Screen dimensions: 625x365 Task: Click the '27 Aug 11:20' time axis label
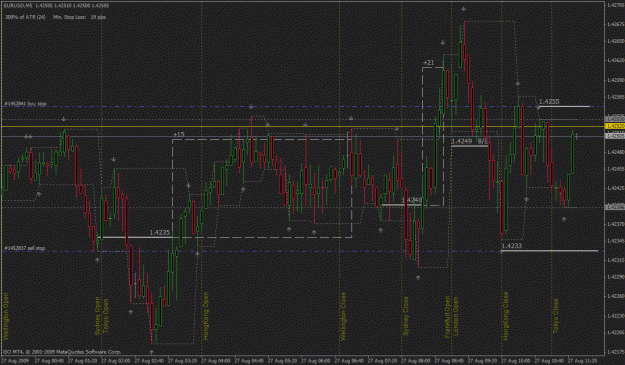(583, 361)
